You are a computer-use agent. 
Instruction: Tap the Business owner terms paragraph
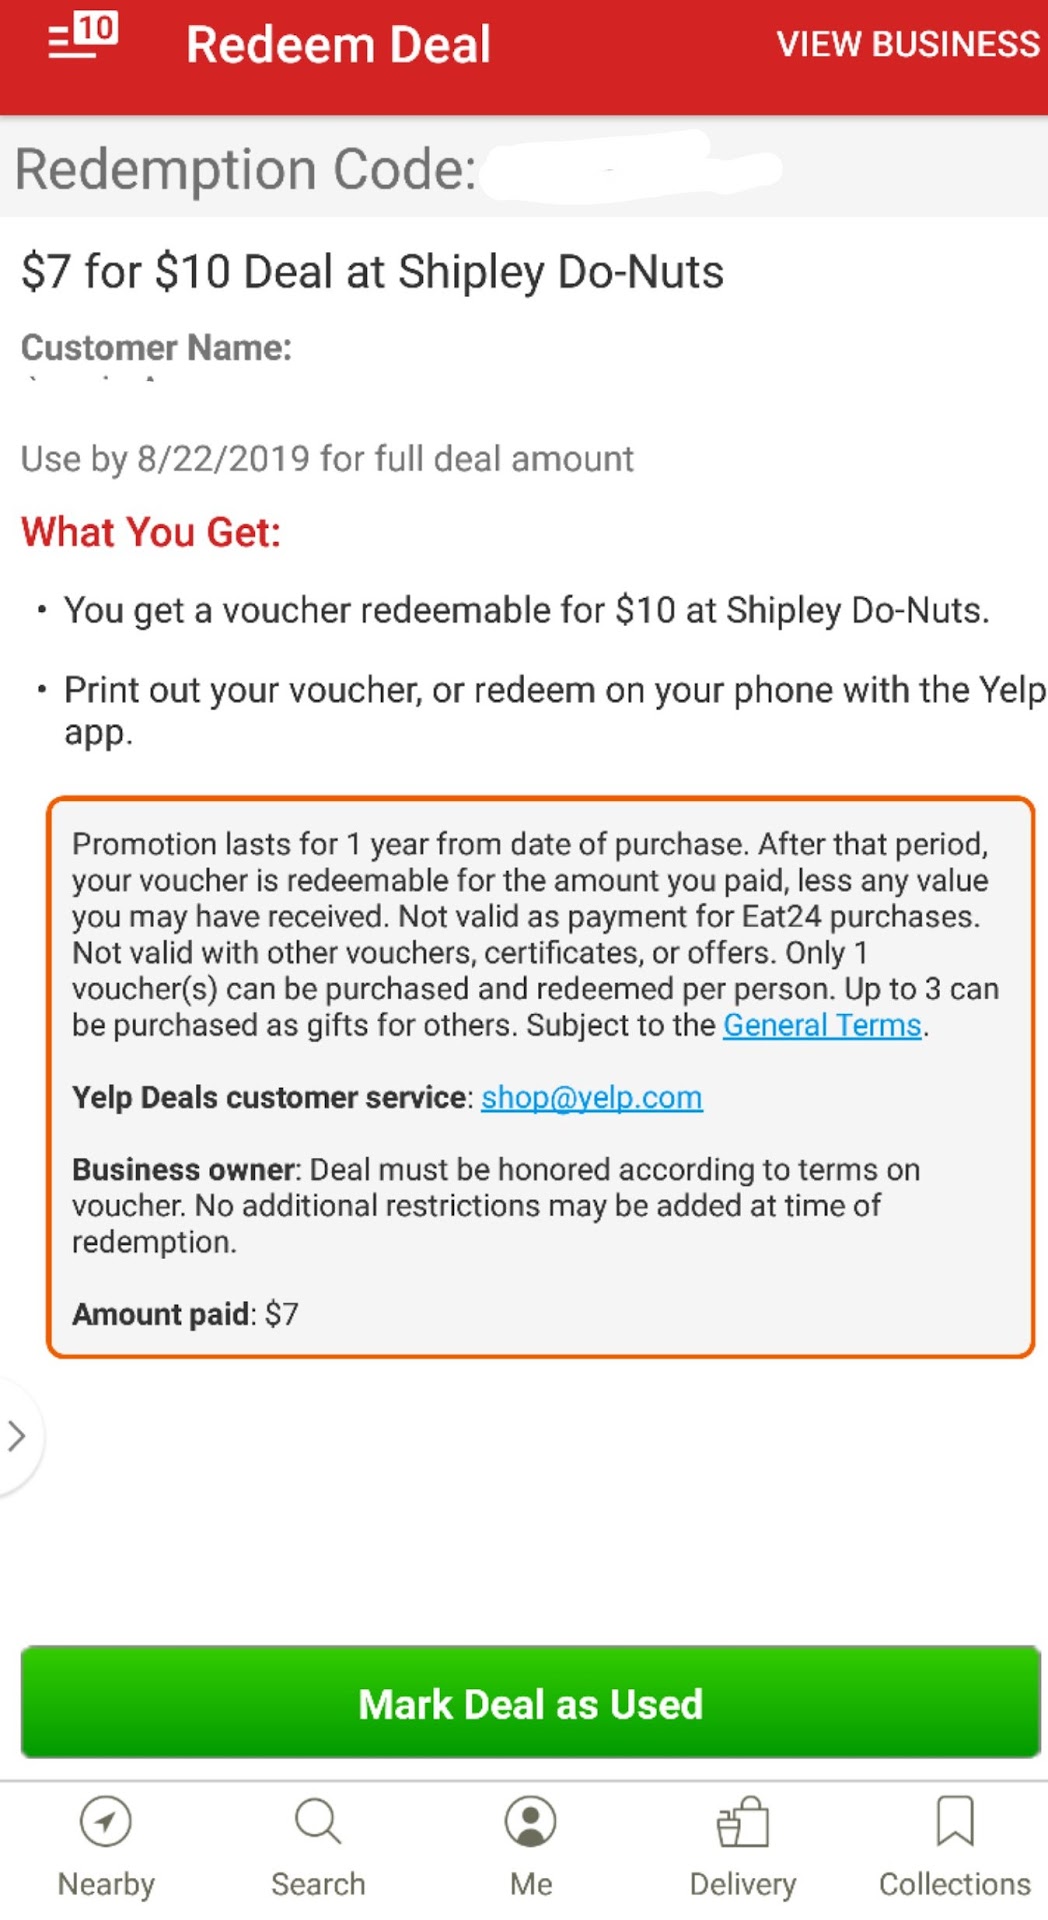pyautogui.click(x=495, y=1205)
